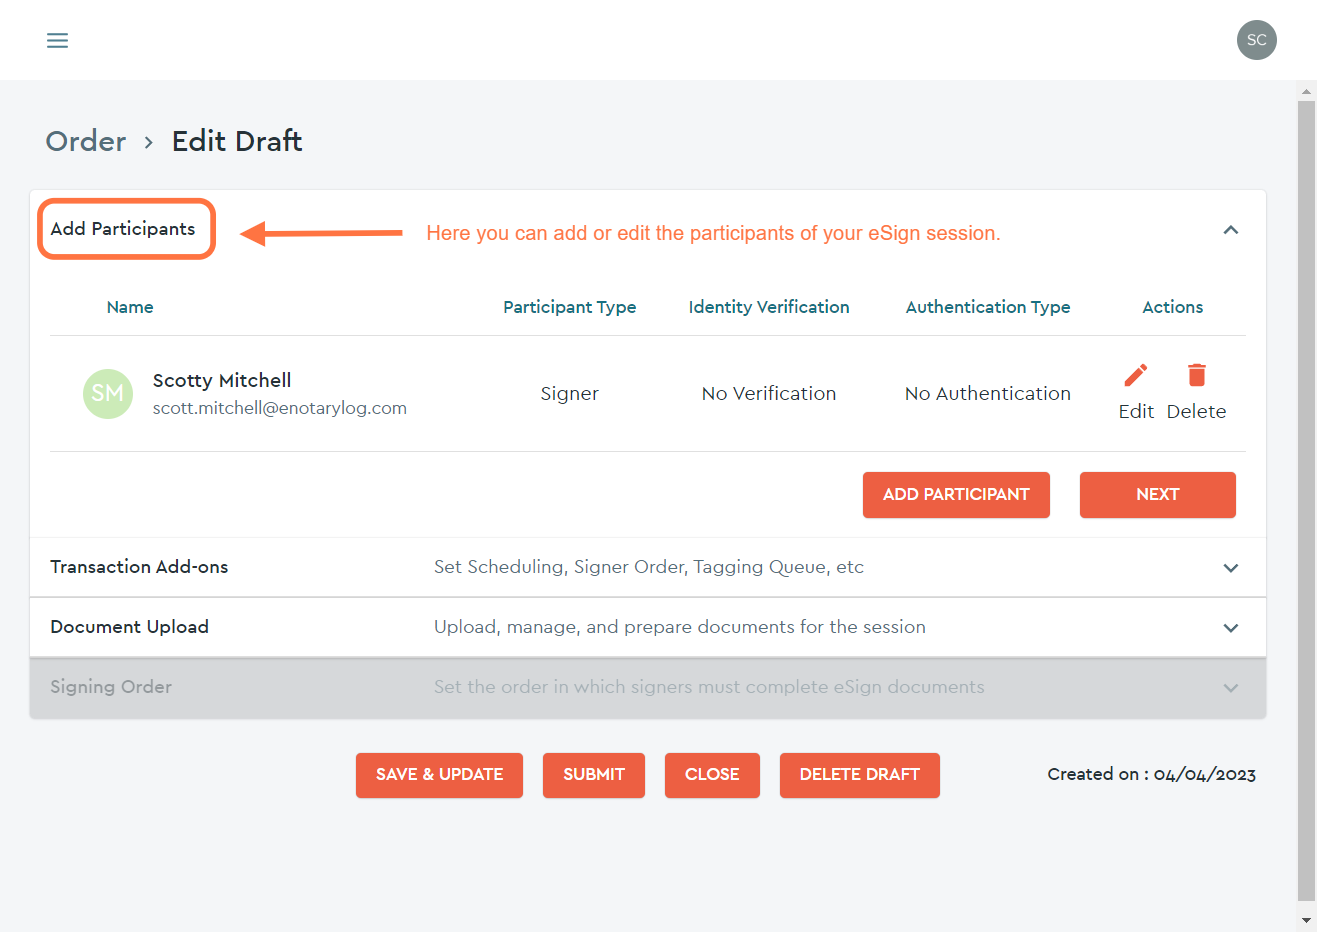Click the No Authentication cell
This screenshot has width=1317, height=932.
click(x=988, y=393)
